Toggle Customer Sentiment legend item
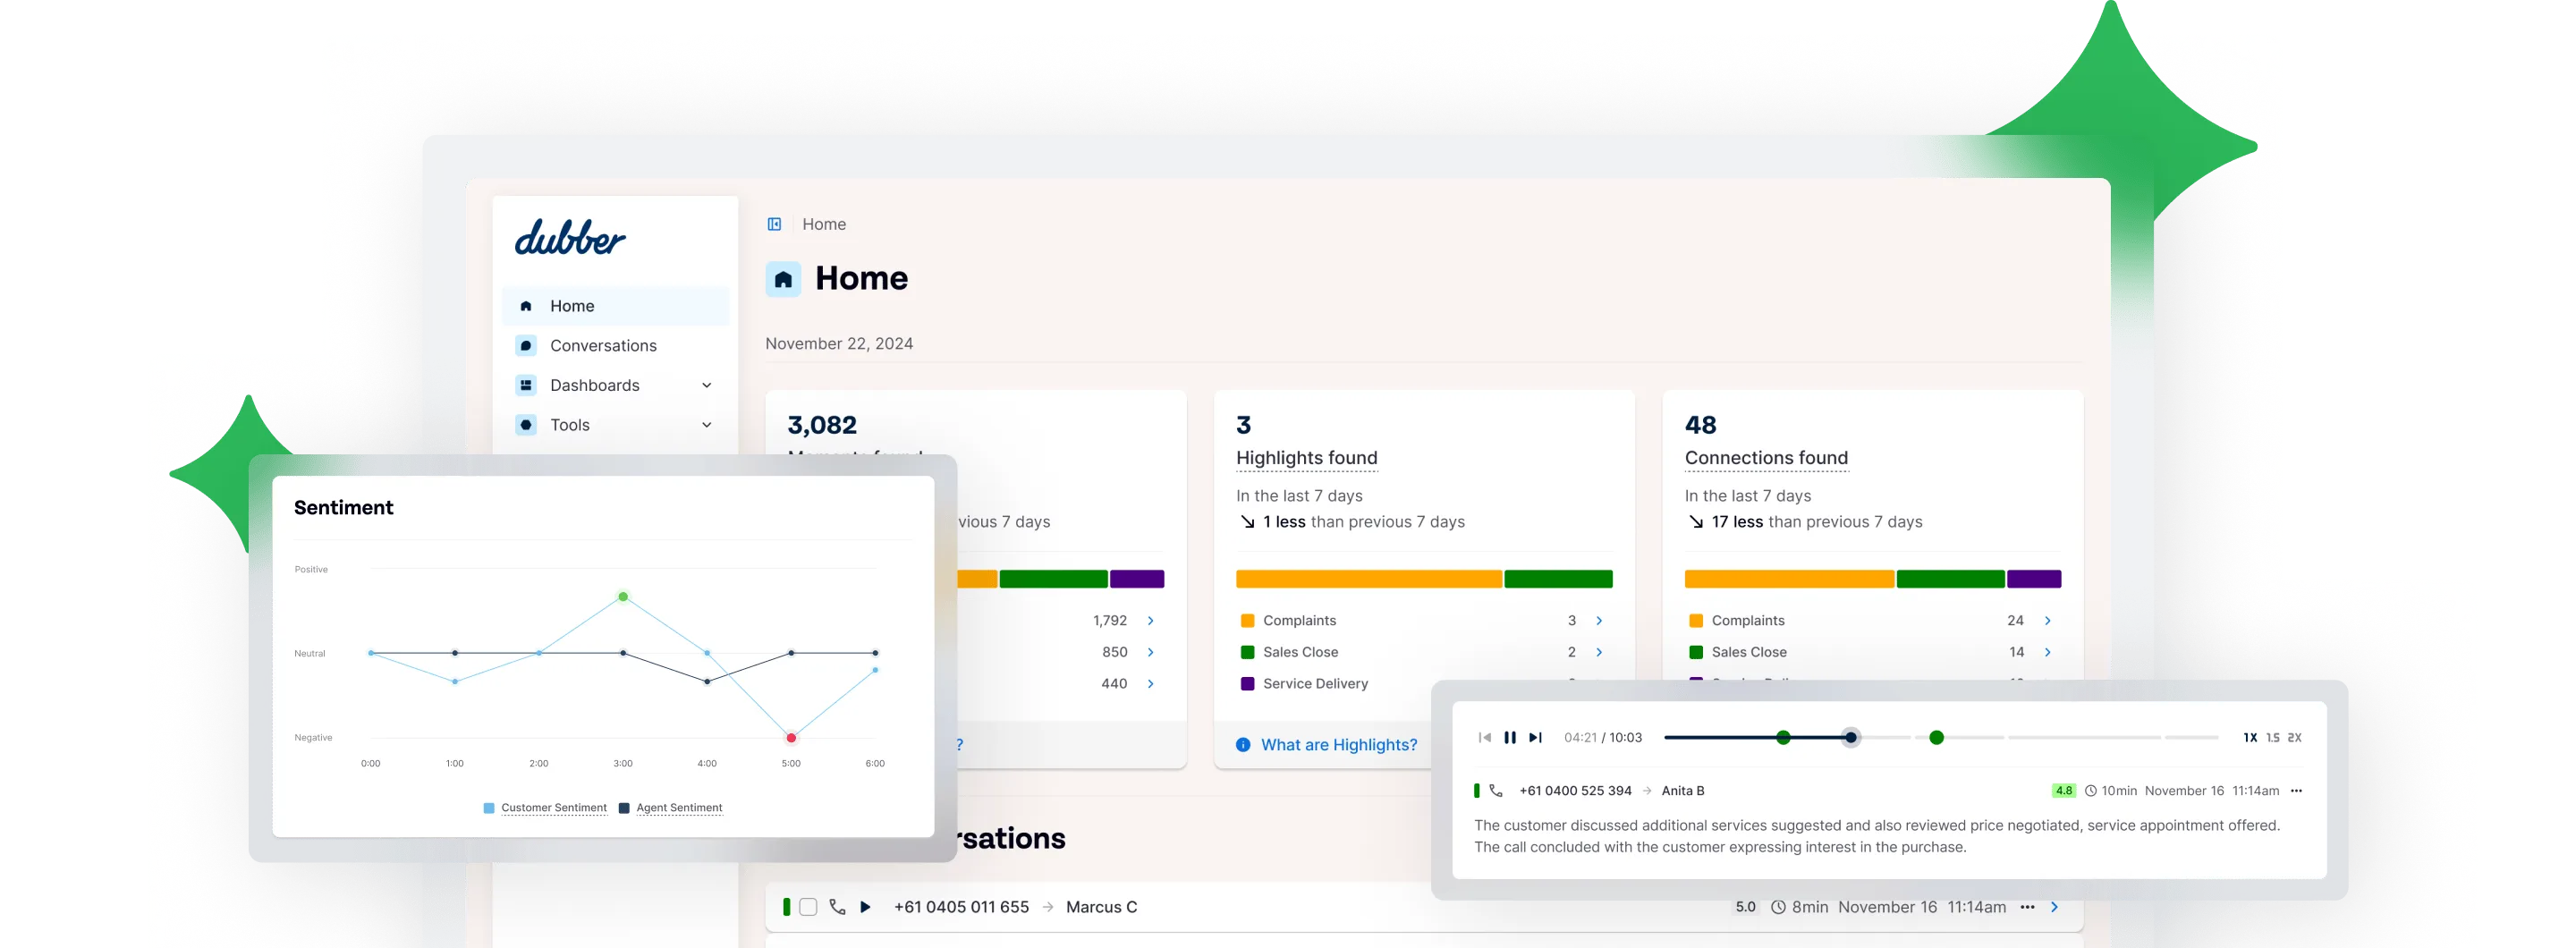 click(x=545, y=808)
